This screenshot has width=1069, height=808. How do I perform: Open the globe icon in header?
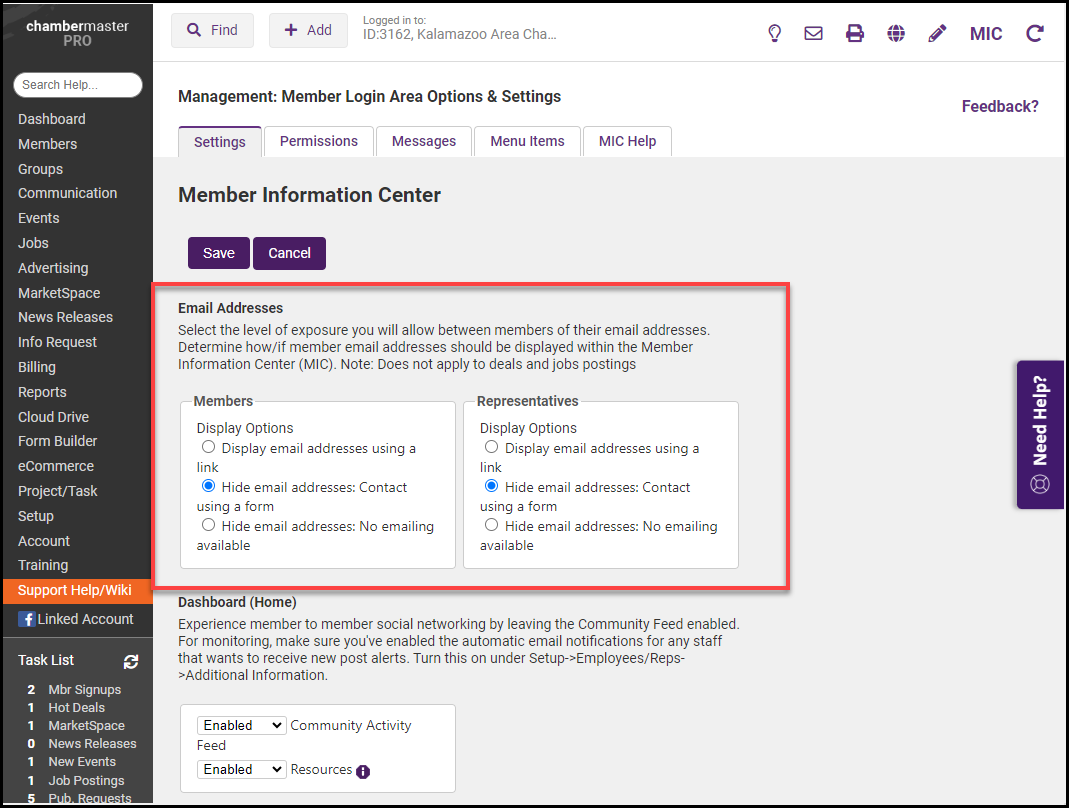(x=896, y=33)
